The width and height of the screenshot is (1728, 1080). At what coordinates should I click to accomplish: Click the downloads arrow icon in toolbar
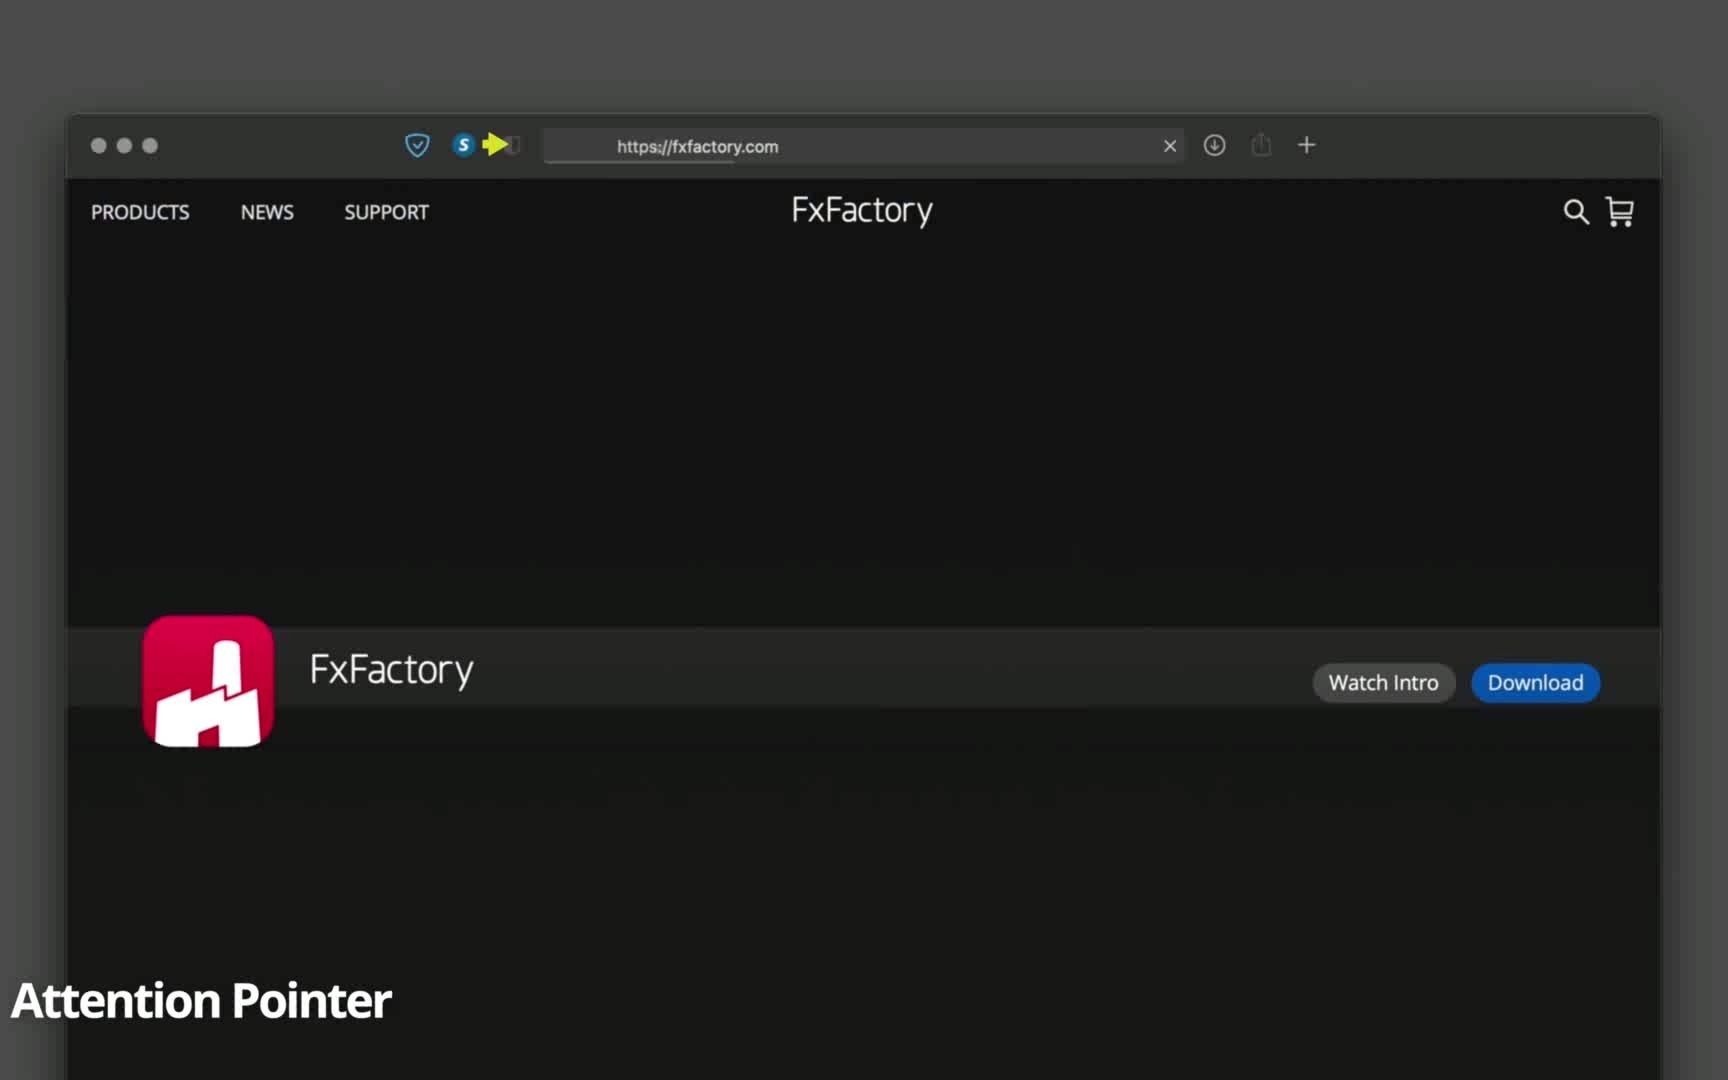point(1214,145)
